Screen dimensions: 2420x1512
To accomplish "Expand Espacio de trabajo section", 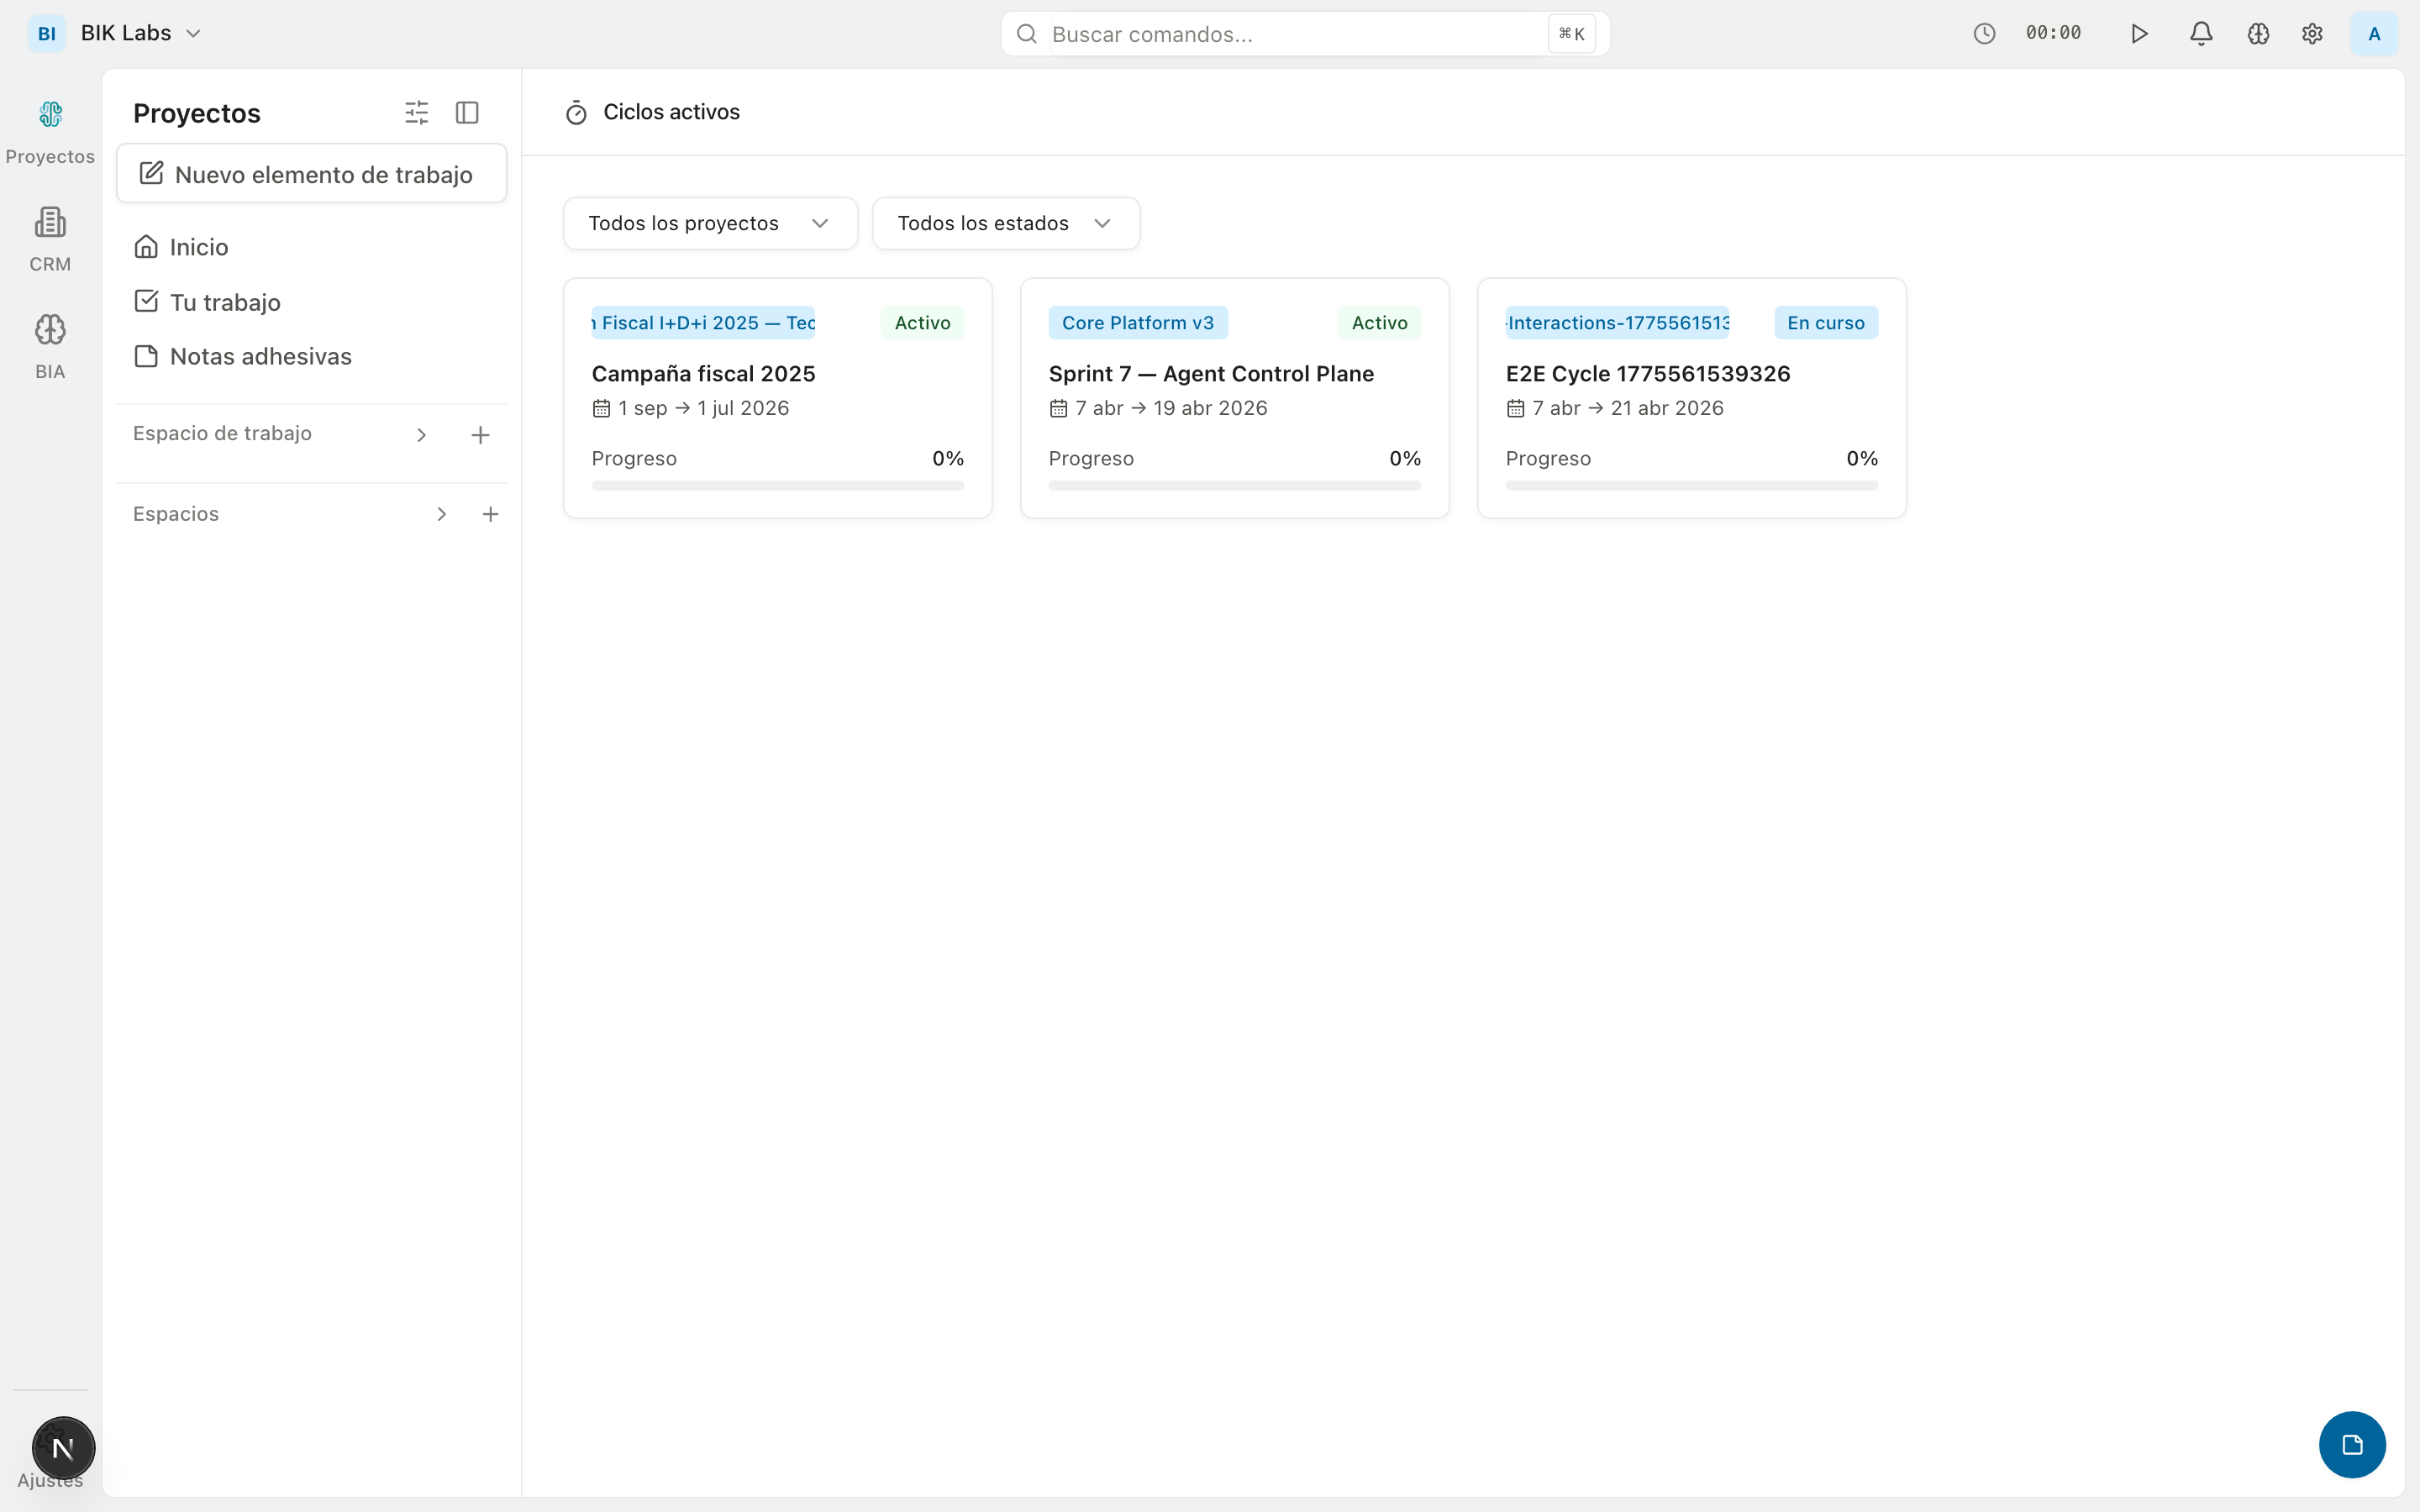I will 421,435.
